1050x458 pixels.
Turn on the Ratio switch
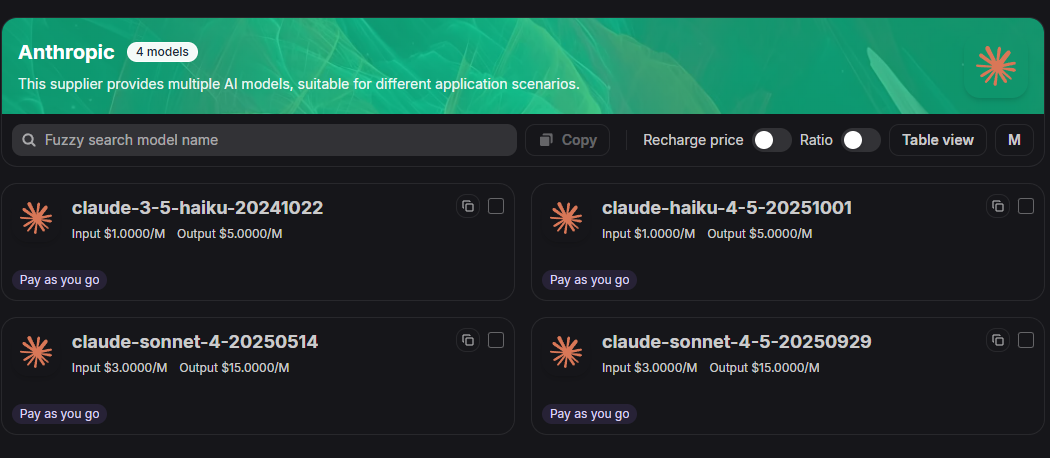(x=860, y=140)
